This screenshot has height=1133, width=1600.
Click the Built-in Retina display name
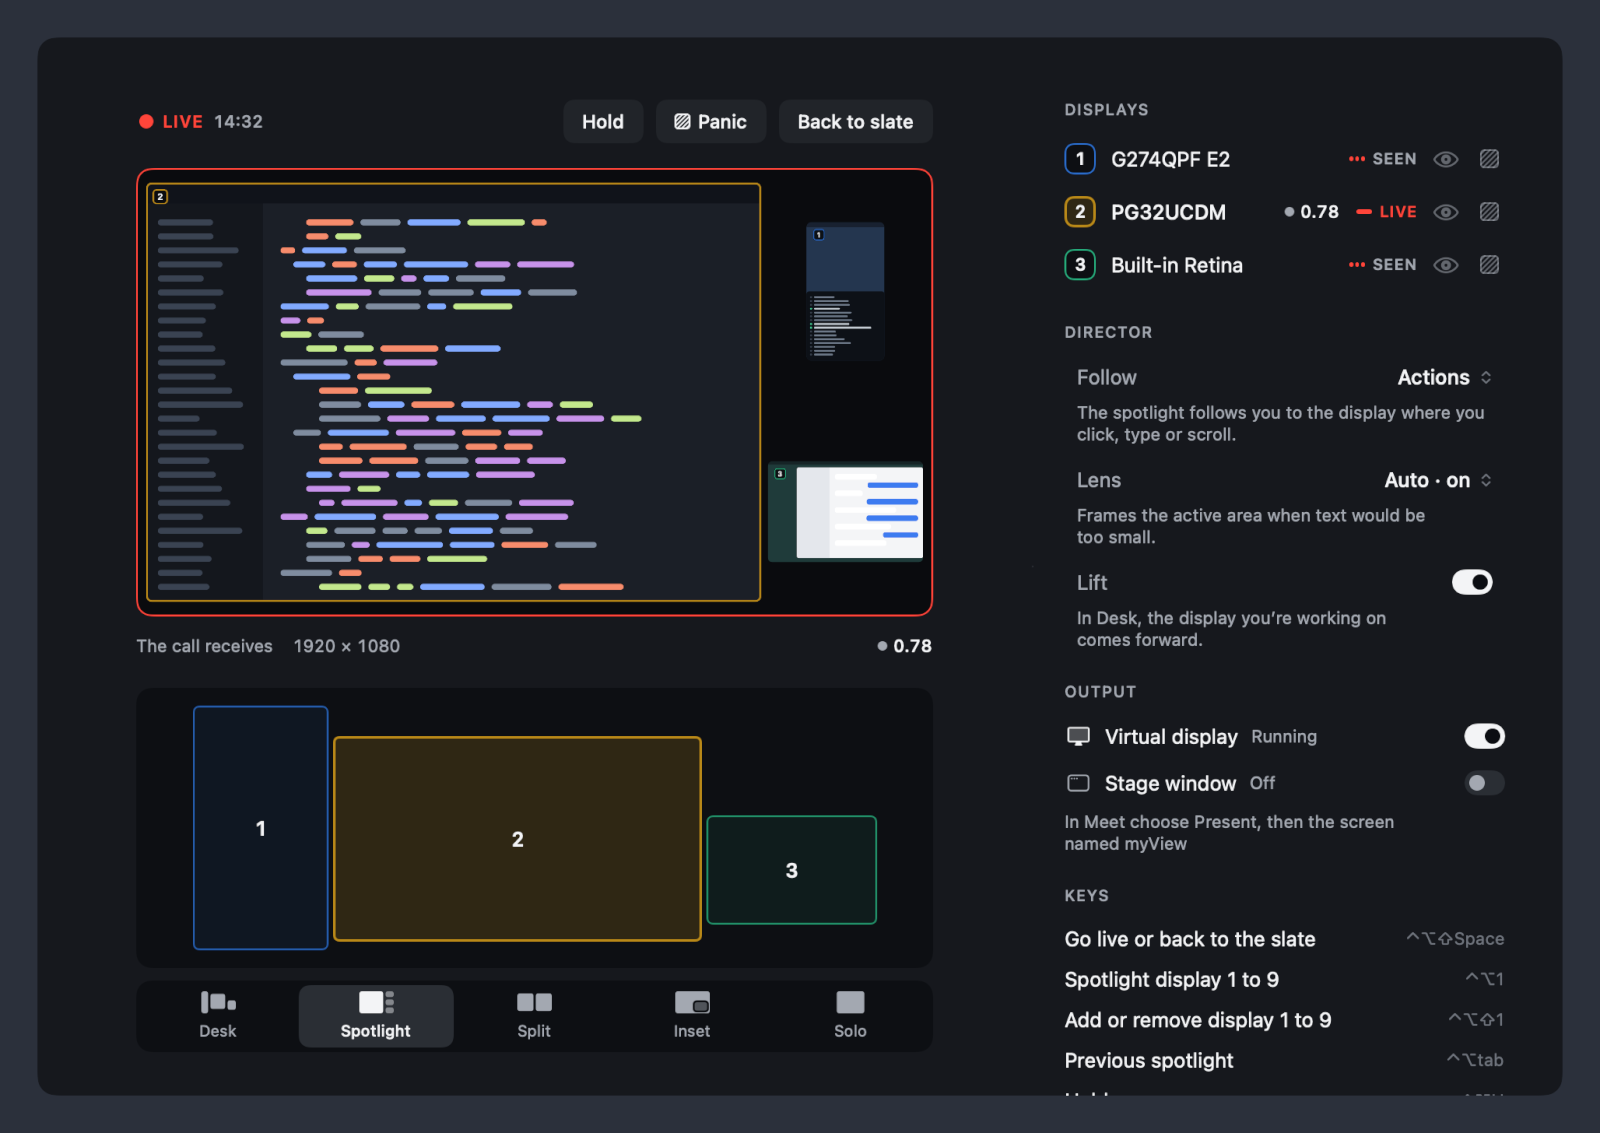(x=1177, y=265)
